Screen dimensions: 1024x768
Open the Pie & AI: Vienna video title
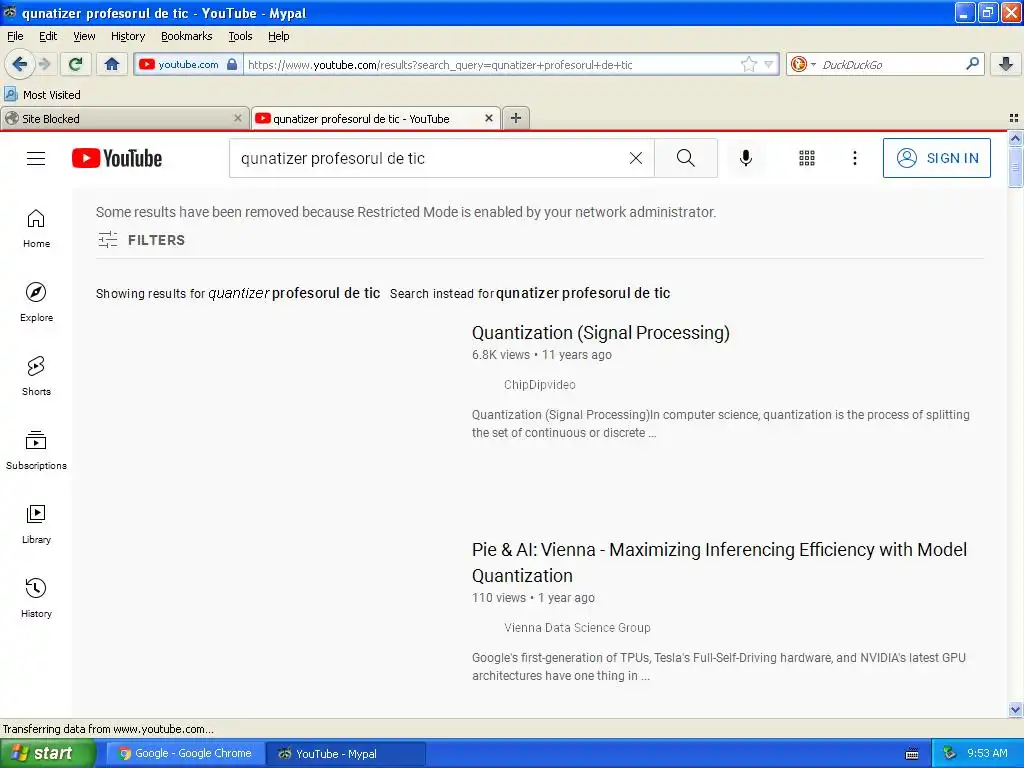pyautogui.click(x=719, y=562)
